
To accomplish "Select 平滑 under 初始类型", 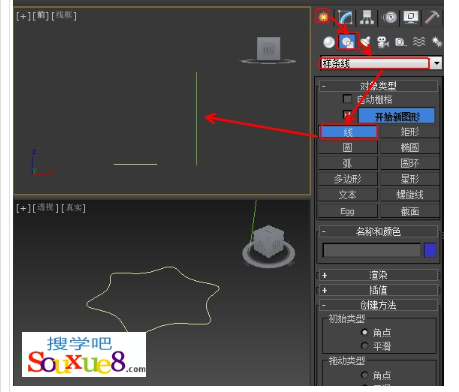I will pyautogui.click(x=365, y=346).
